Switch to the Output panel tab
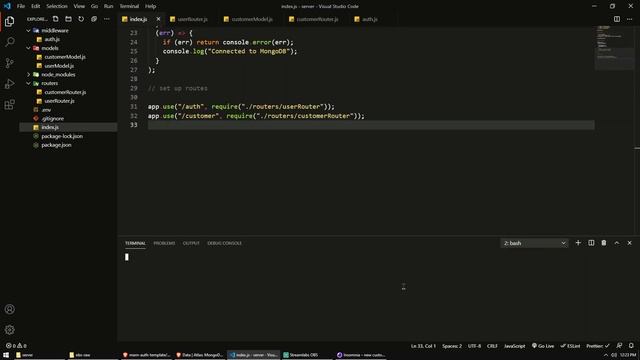 click(191, 243)
